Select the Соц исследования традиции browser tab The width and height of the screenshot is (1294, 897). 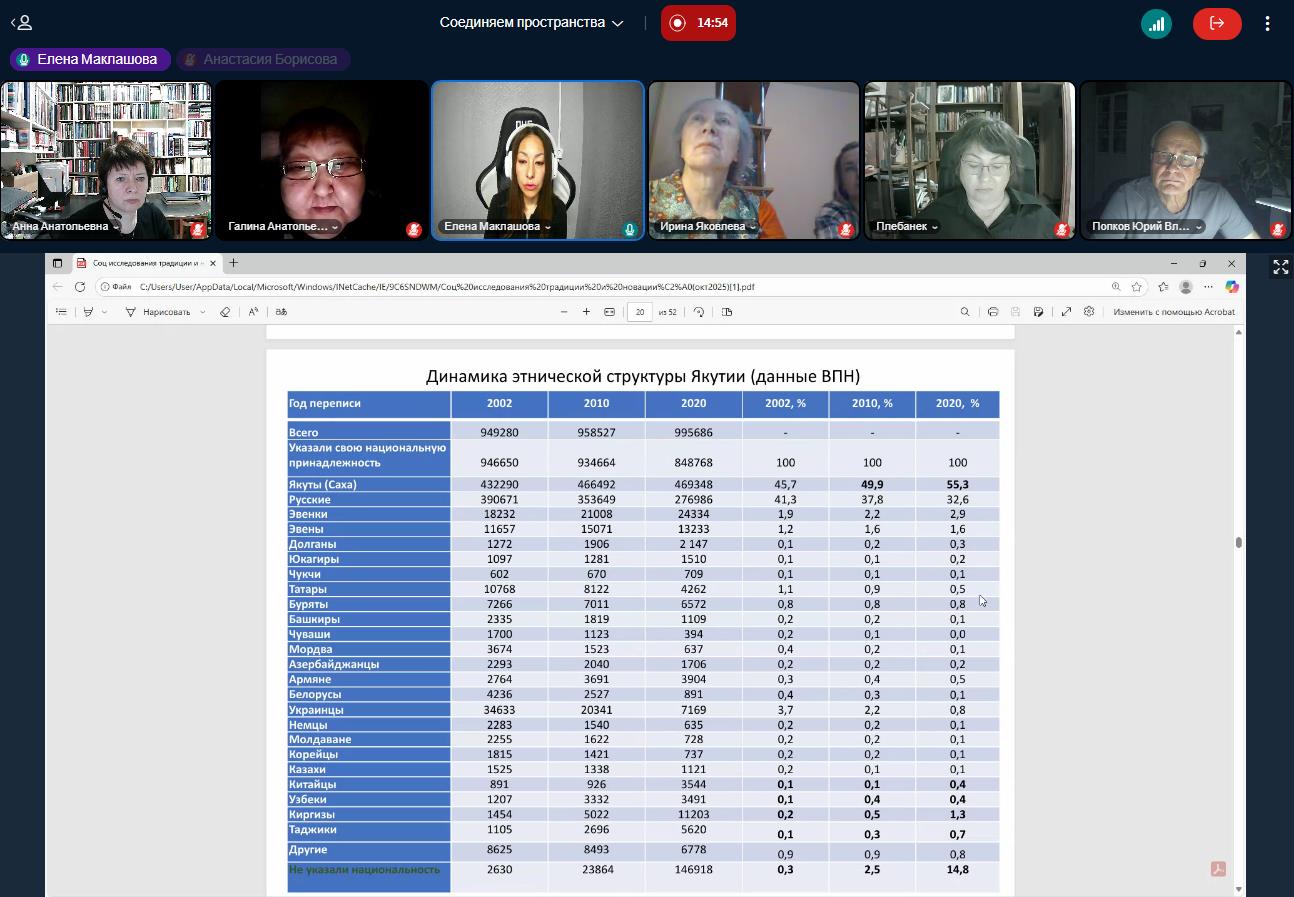tap(147, 263)
